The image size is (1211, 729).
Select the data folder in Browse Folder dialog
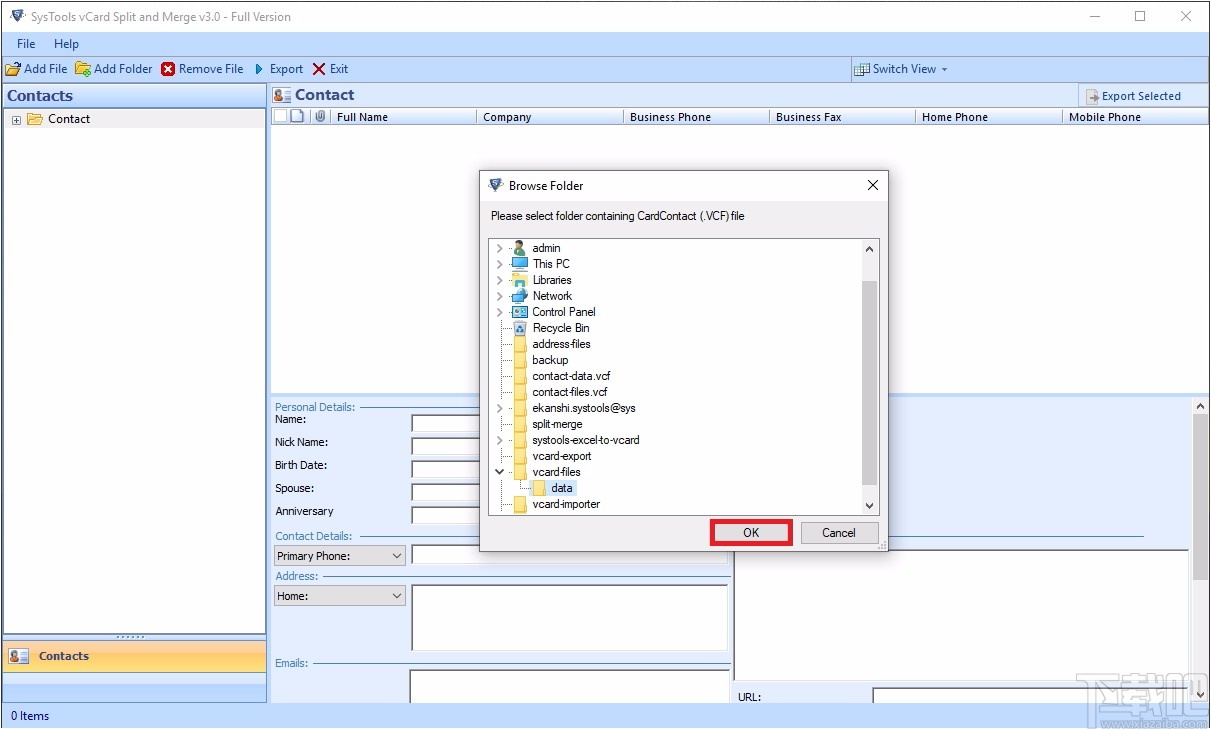coord(562,488)
